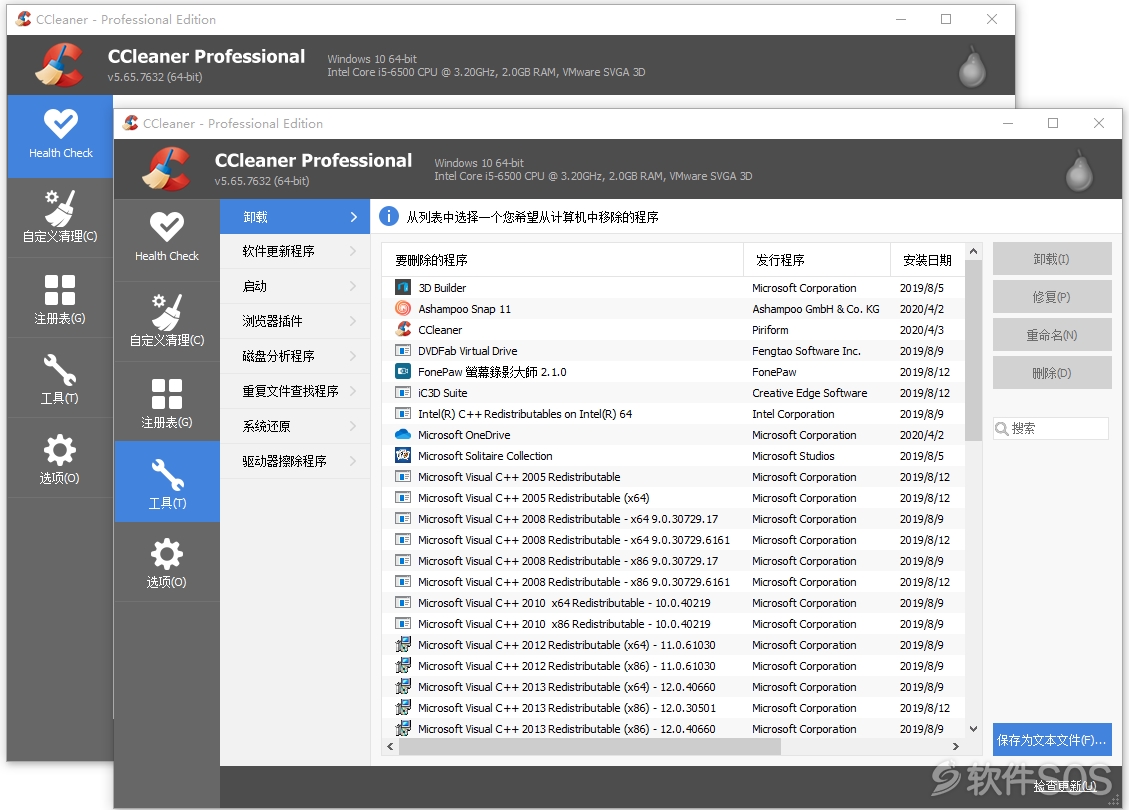This screenshot has width=1129, height=810.
Task: Open 工具(T) in the back window
Action: pyautogui.click(x=60, y=378)
